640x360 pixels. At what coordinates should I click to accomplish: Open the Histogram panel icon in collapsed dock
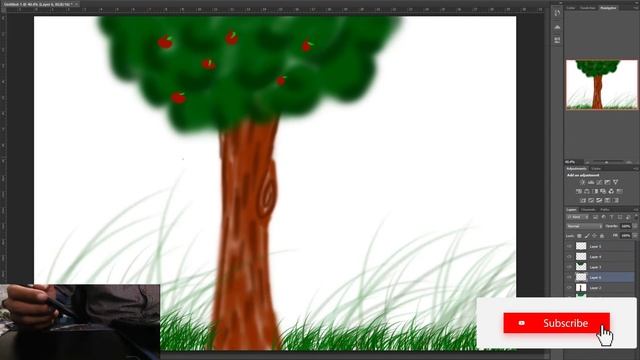pos(557,27)
